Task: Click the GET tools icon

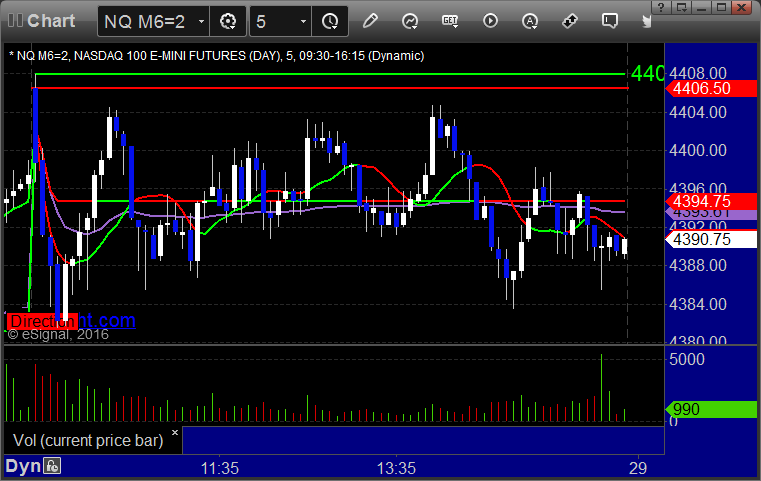Action: [x=450, y=21]
